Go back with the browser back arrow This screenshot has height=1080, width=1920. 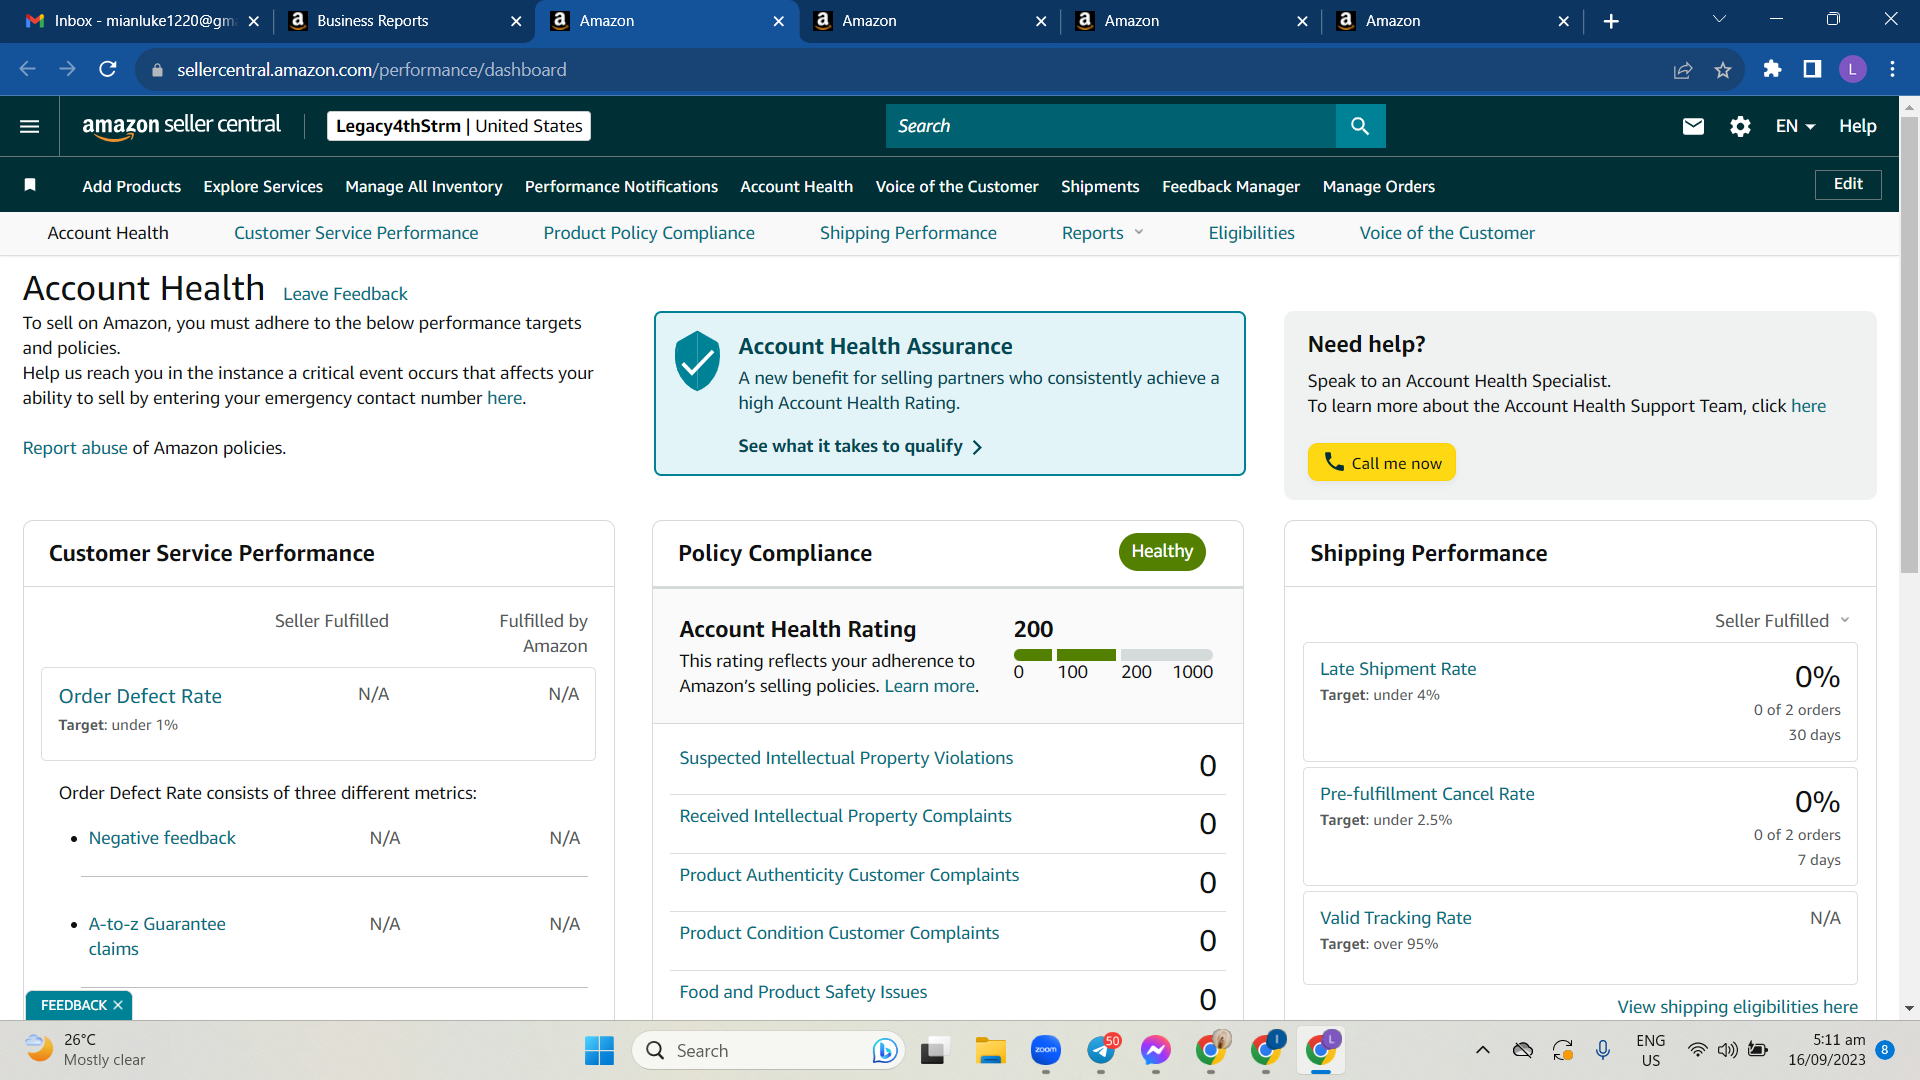point(28,69)
